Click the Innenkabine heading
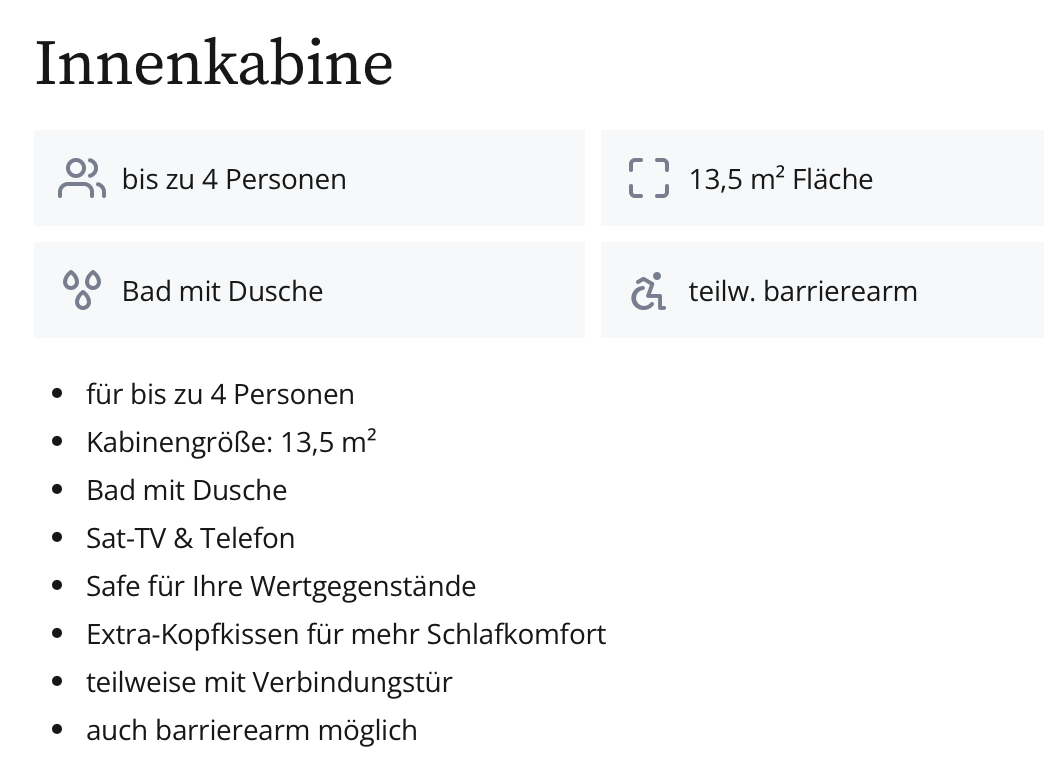 [x=214, y=63]
